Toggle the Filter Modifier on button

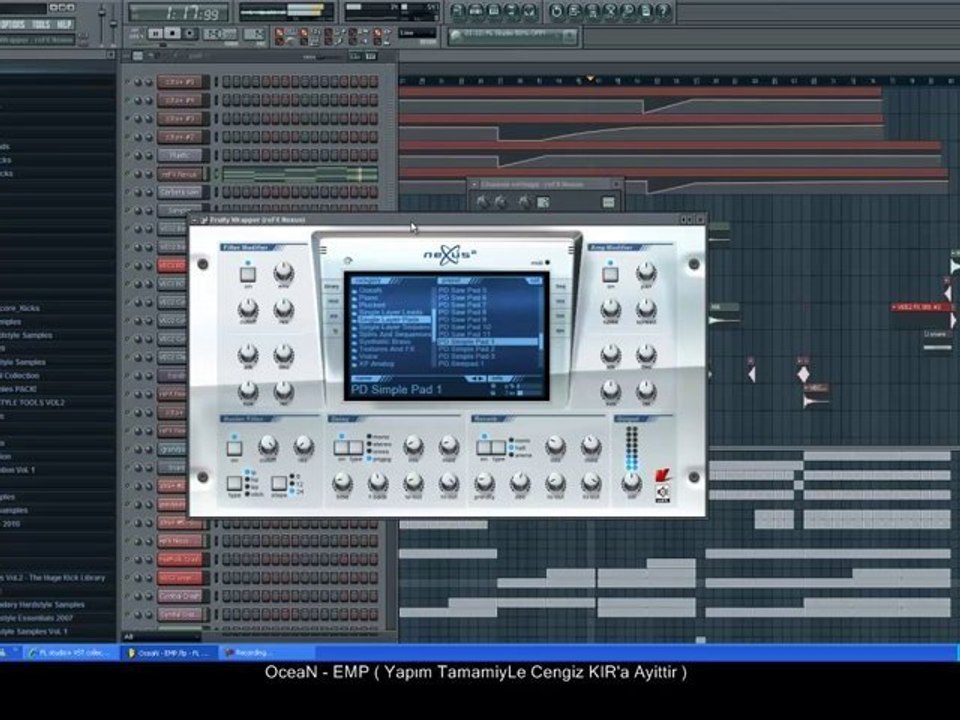248,274
